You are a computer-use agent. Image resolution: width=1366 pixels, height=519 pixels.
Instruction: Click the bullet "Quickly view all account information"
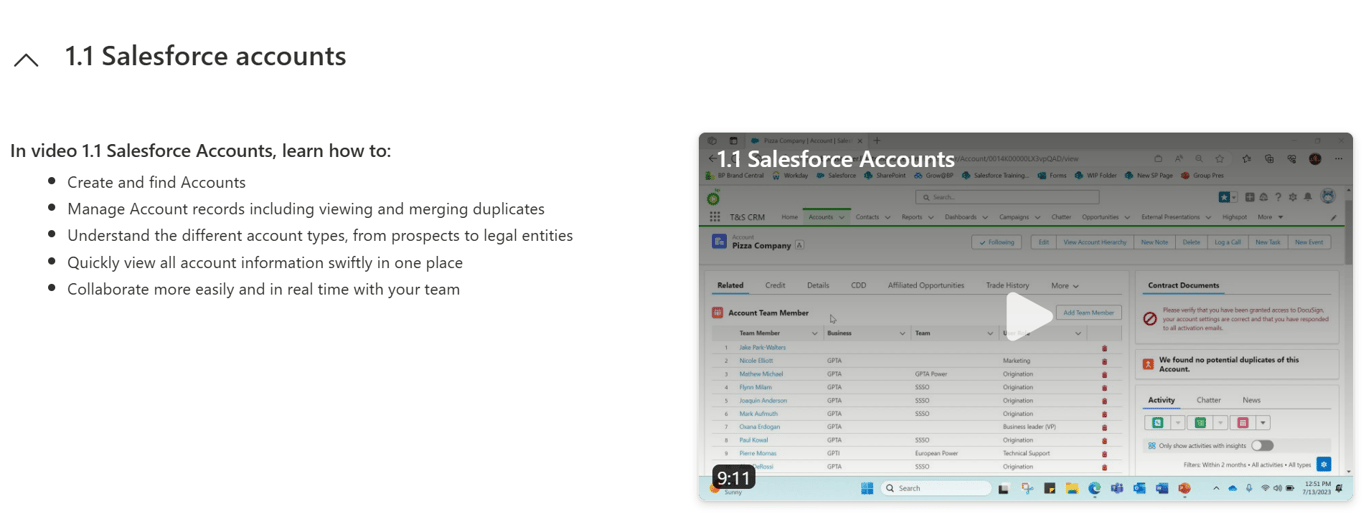coord(265,263)
